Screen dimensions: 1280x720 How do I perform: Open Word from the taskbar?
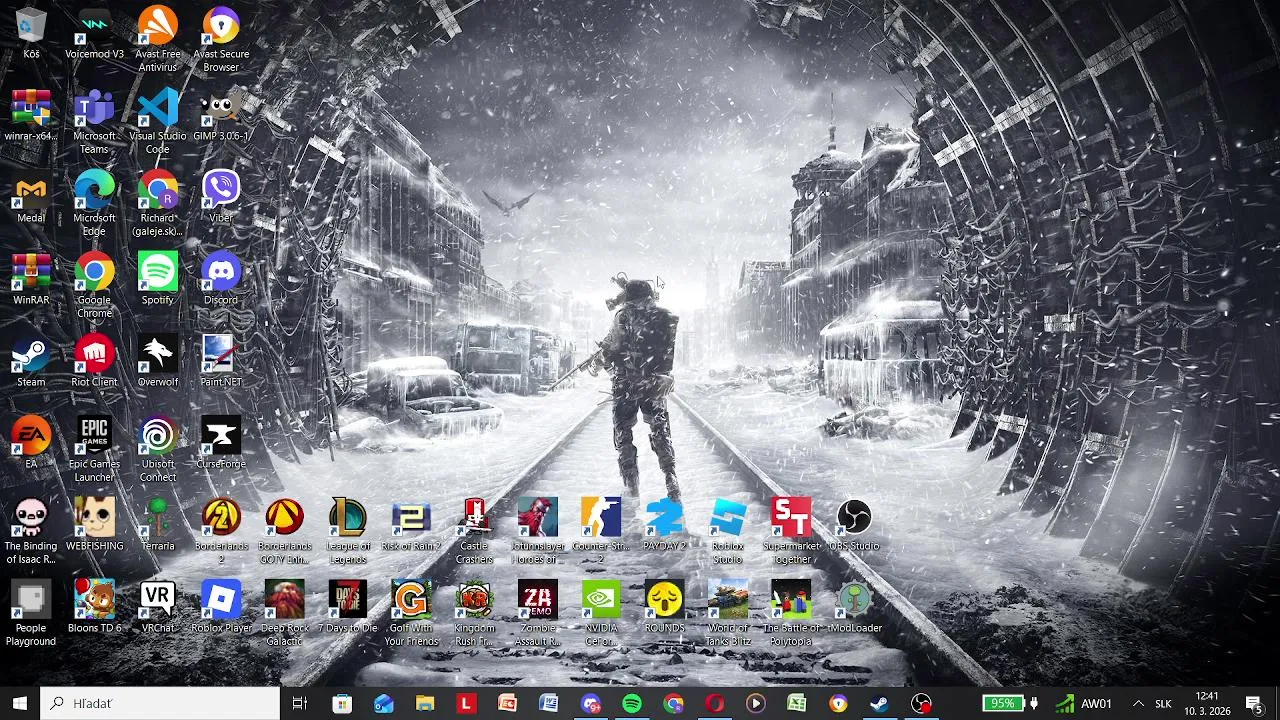tap(549, 703)
